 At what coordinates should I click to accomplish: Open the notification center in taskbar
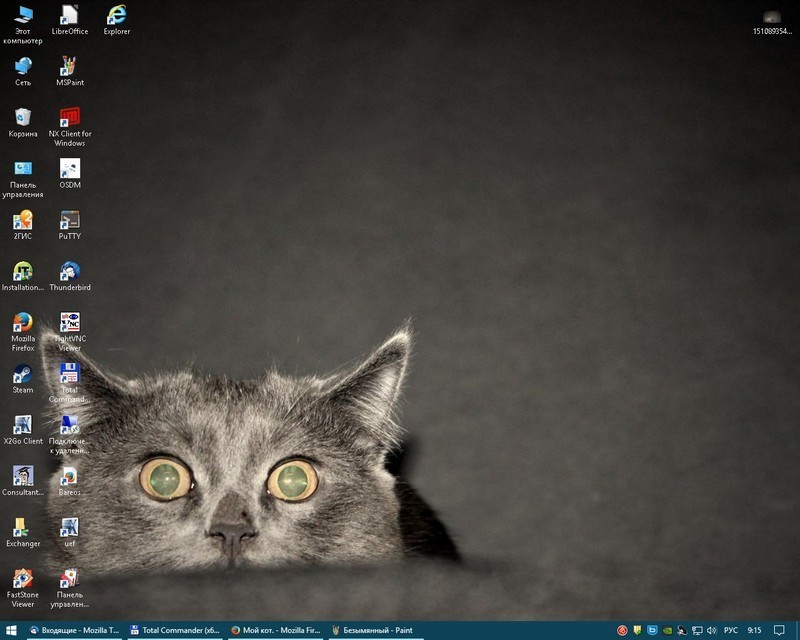coord(779,630)
